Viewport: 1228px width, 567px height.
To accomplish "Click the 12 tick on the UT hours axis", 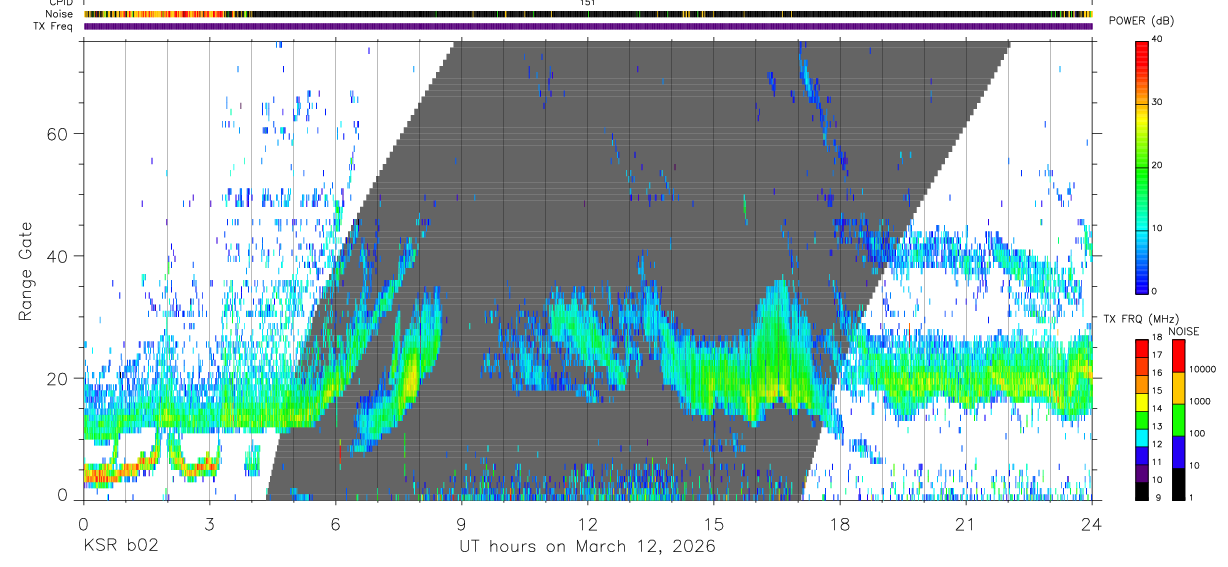I will click(x=587, y=523).
